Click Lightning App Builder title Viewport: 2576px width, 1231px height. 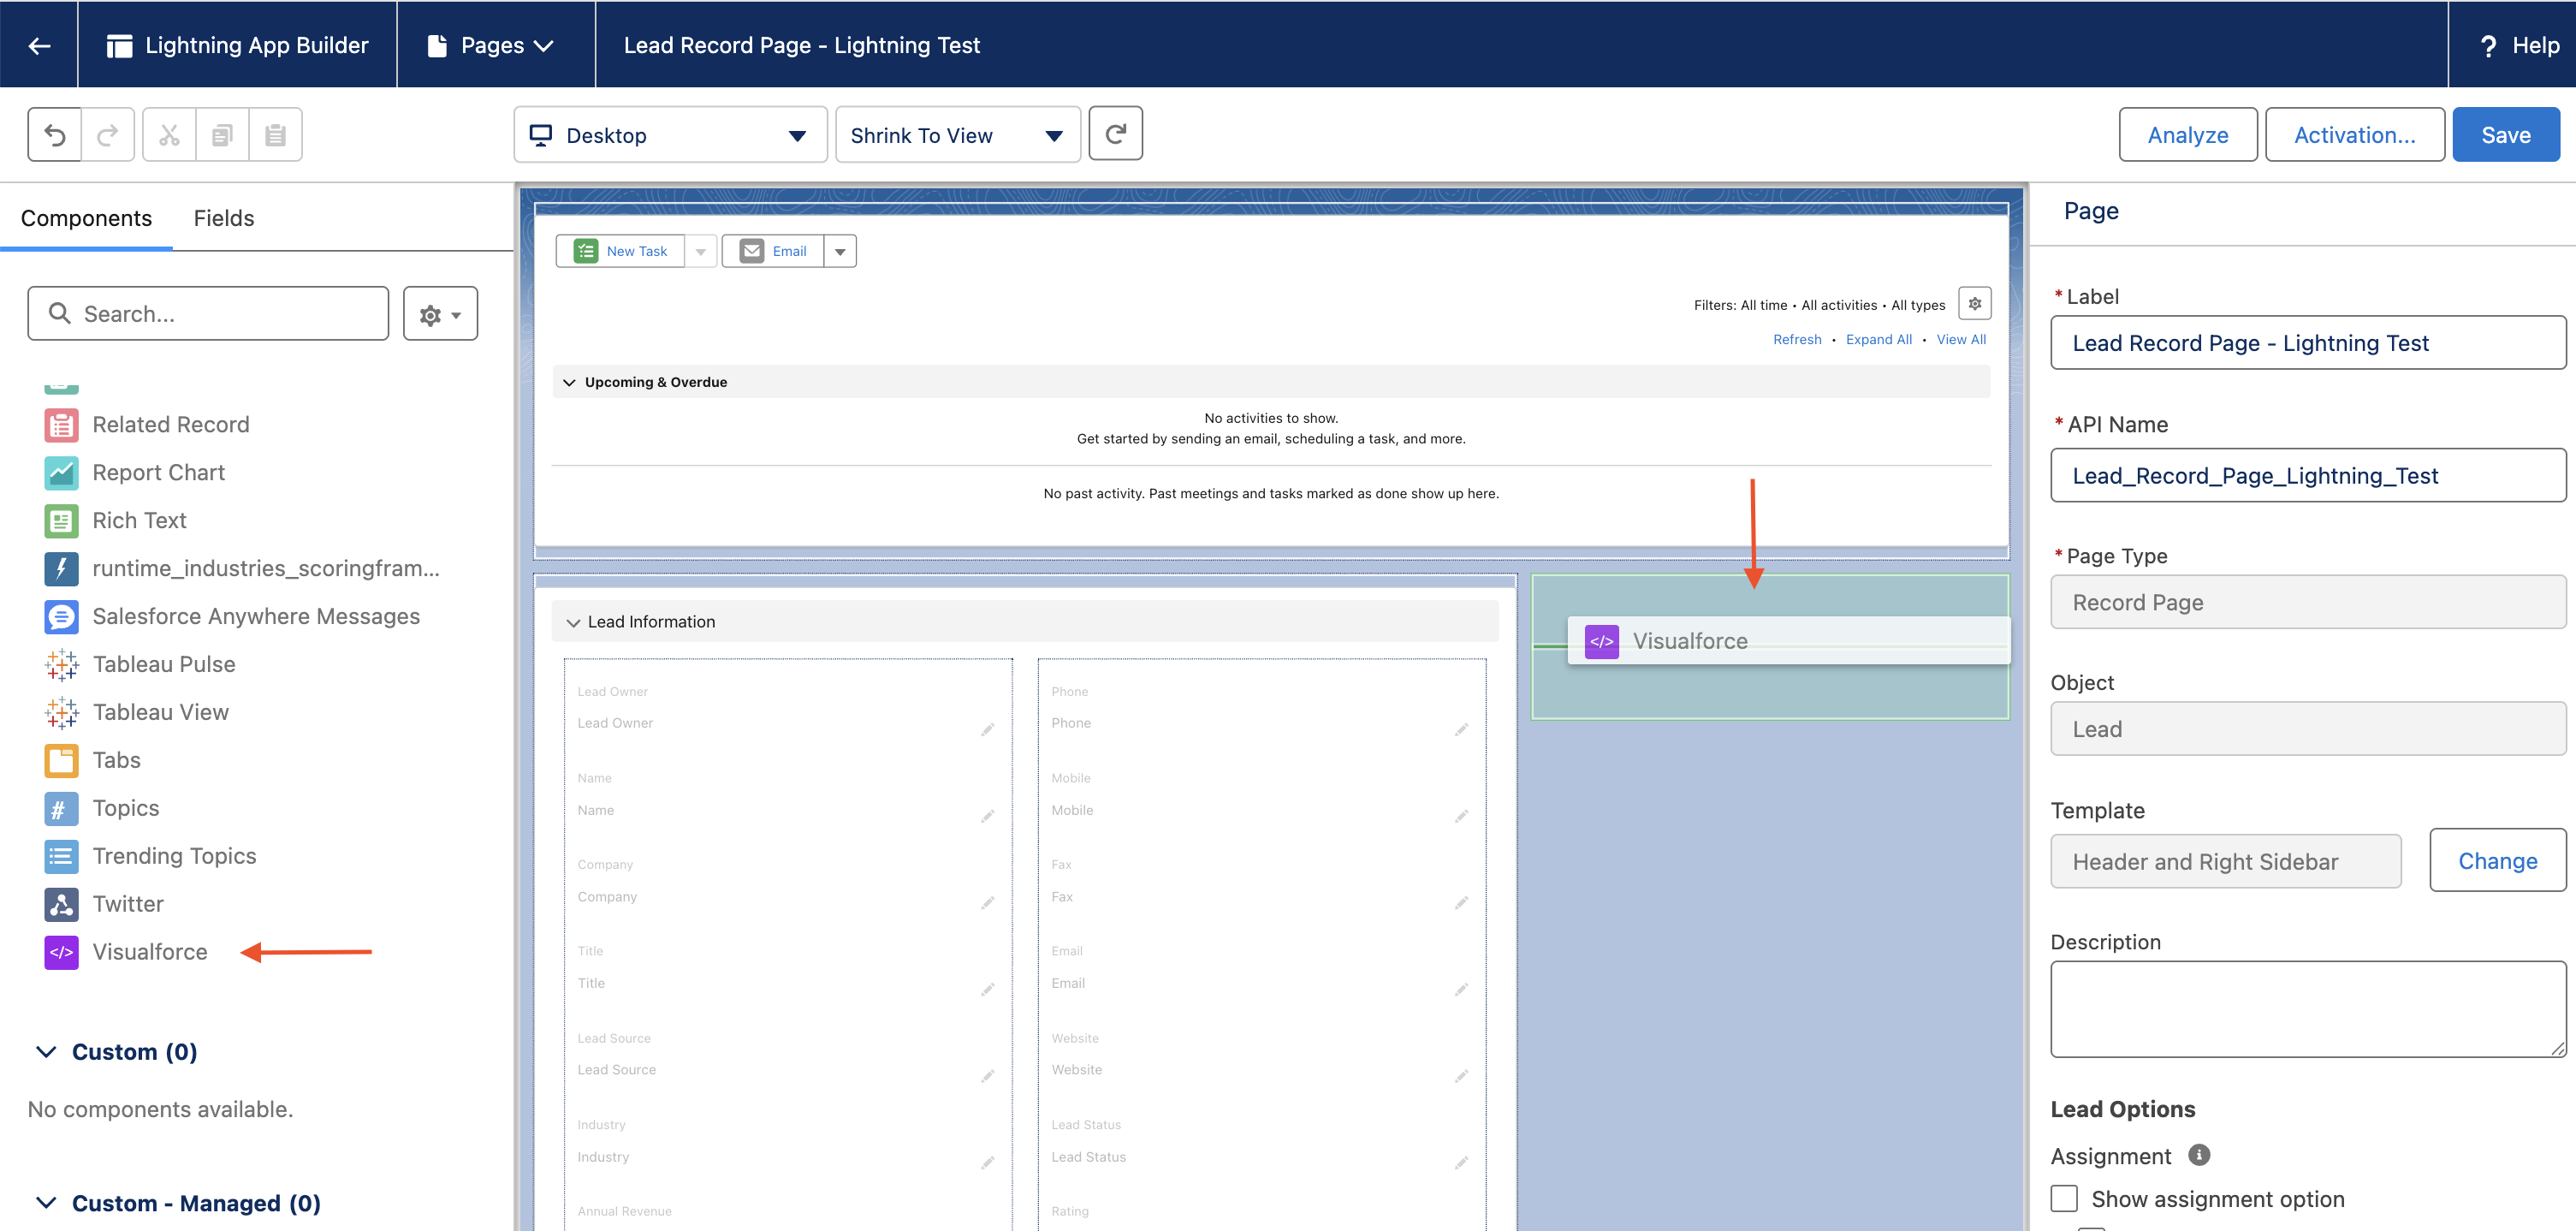coord(256,45)
